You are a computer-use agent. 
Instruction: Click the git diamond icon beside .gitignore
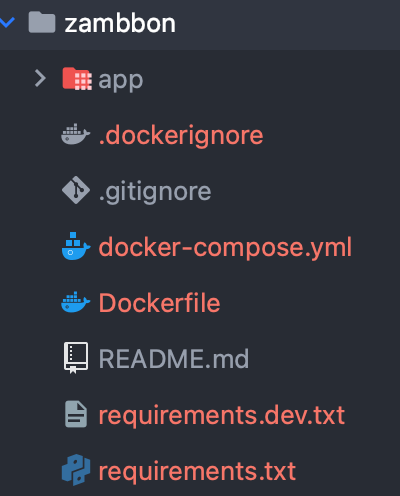76,190
